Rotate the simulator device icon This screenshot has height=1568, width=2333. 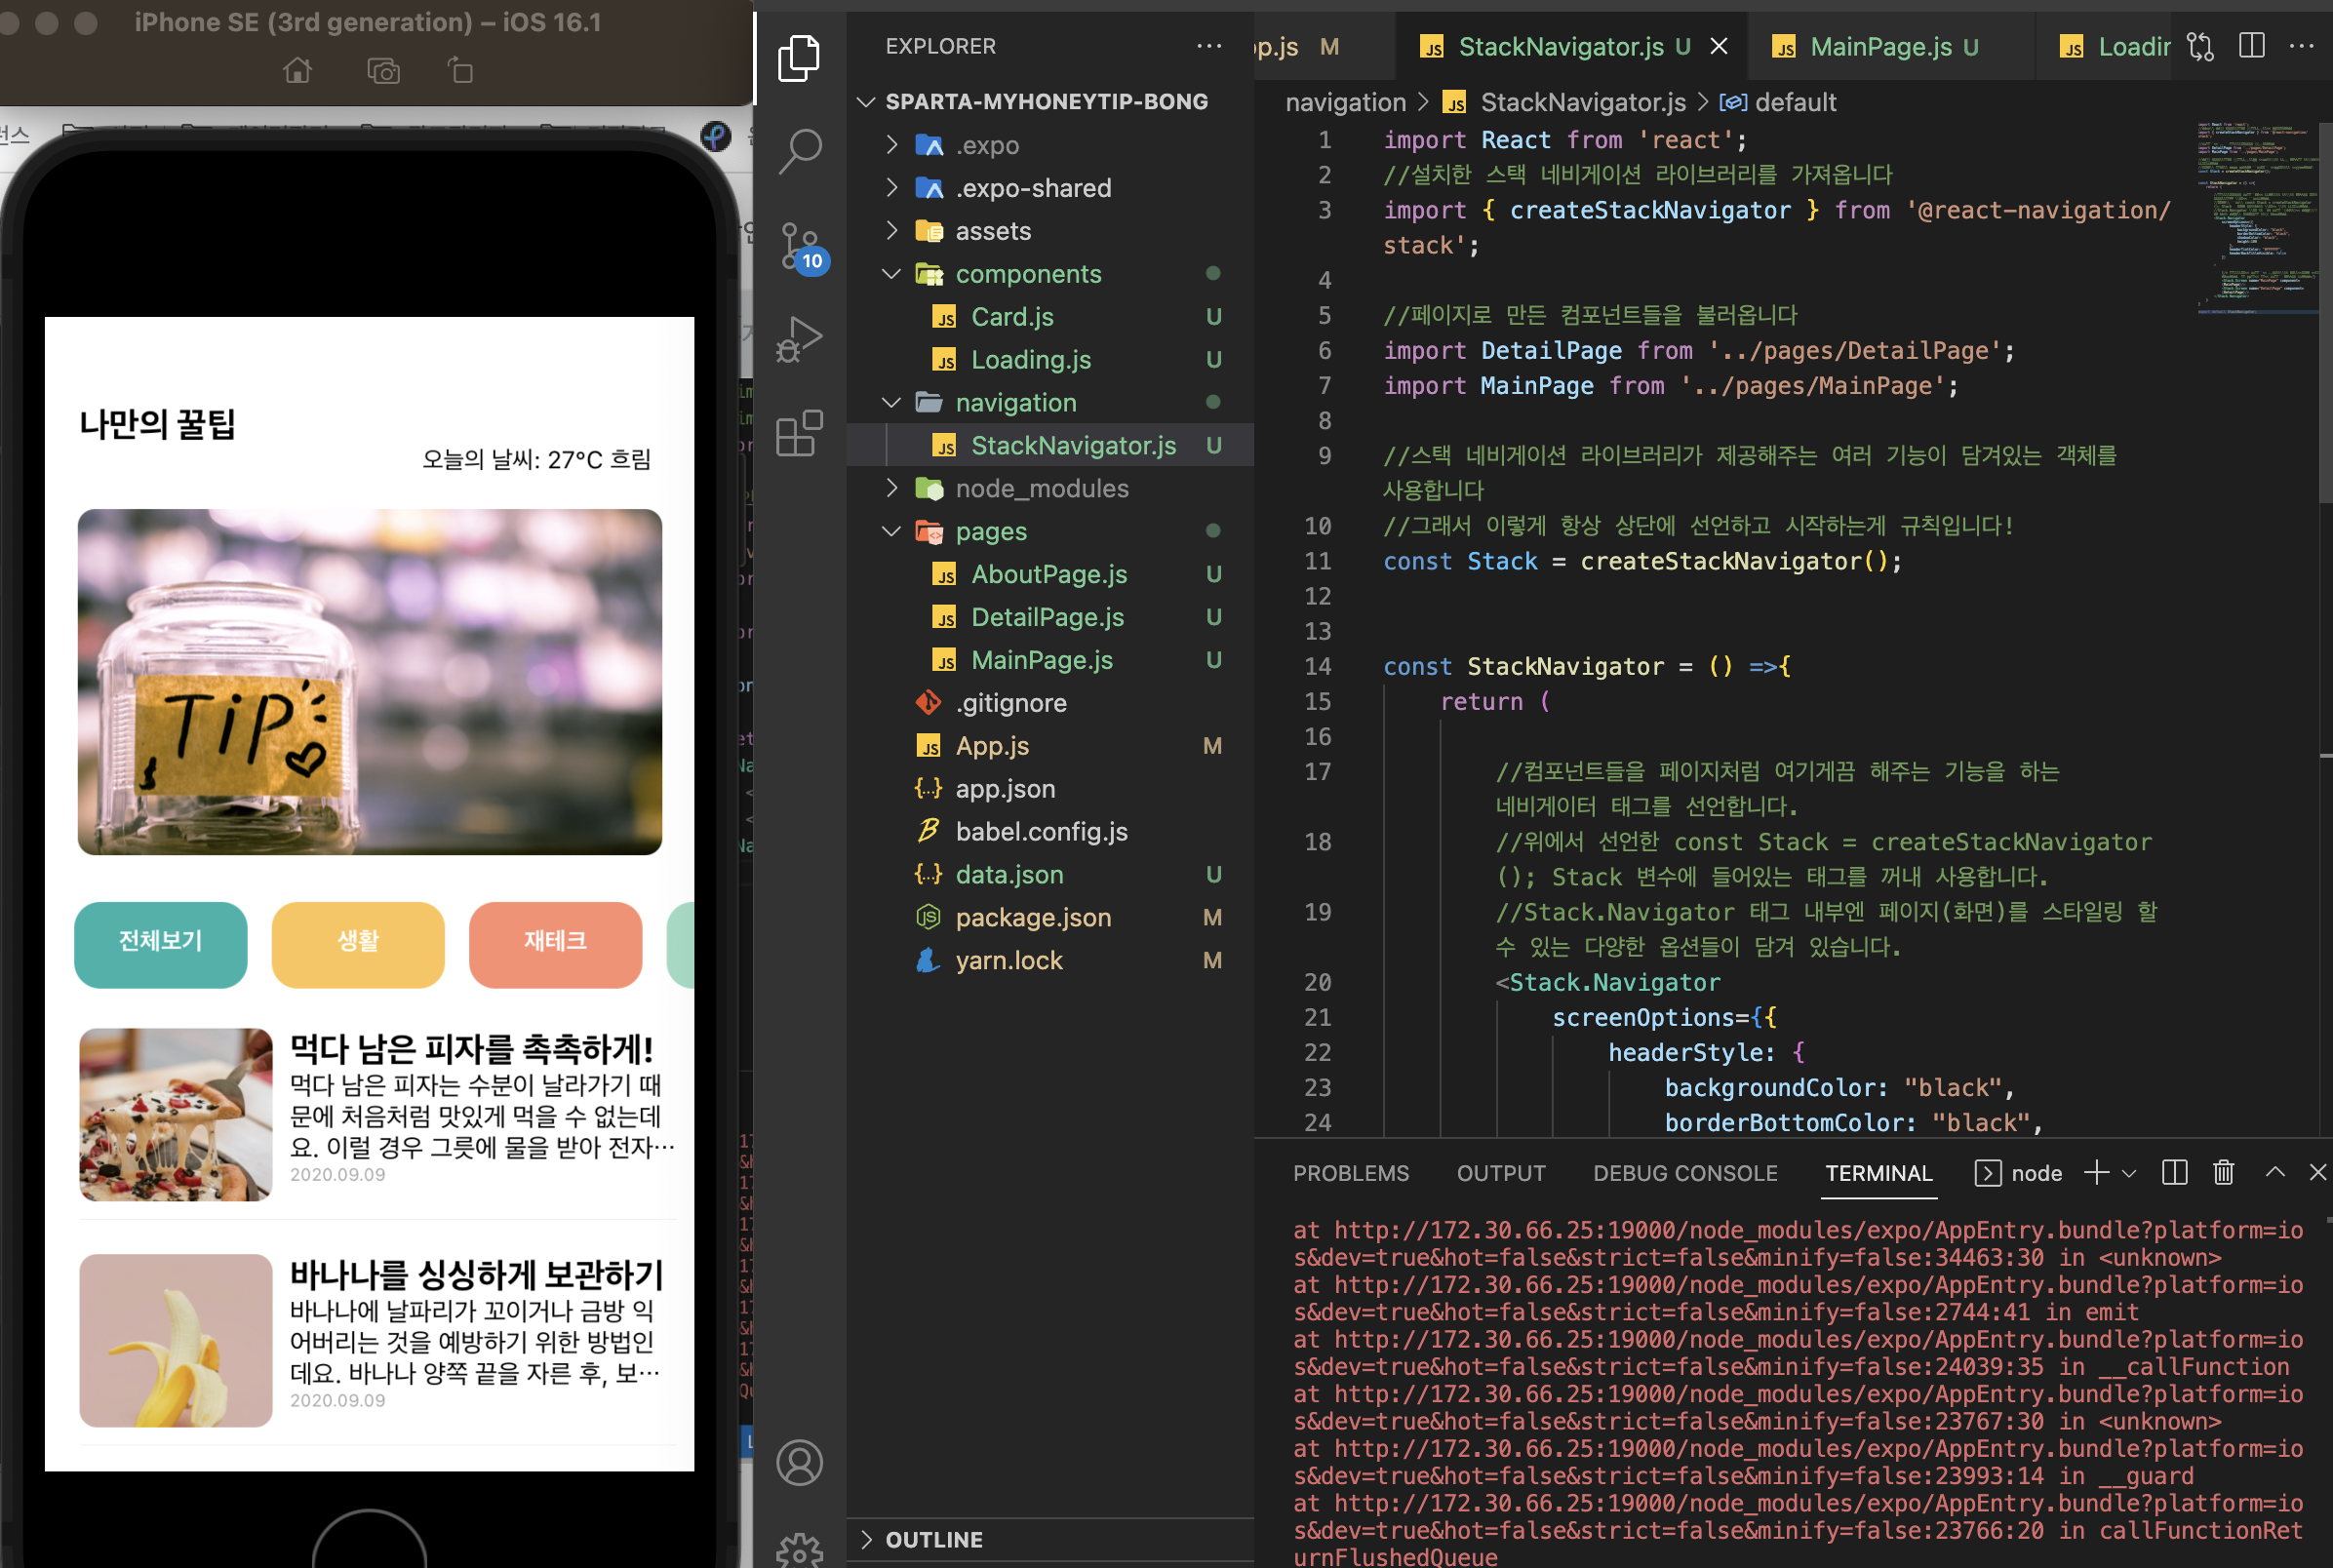point(460,70)
